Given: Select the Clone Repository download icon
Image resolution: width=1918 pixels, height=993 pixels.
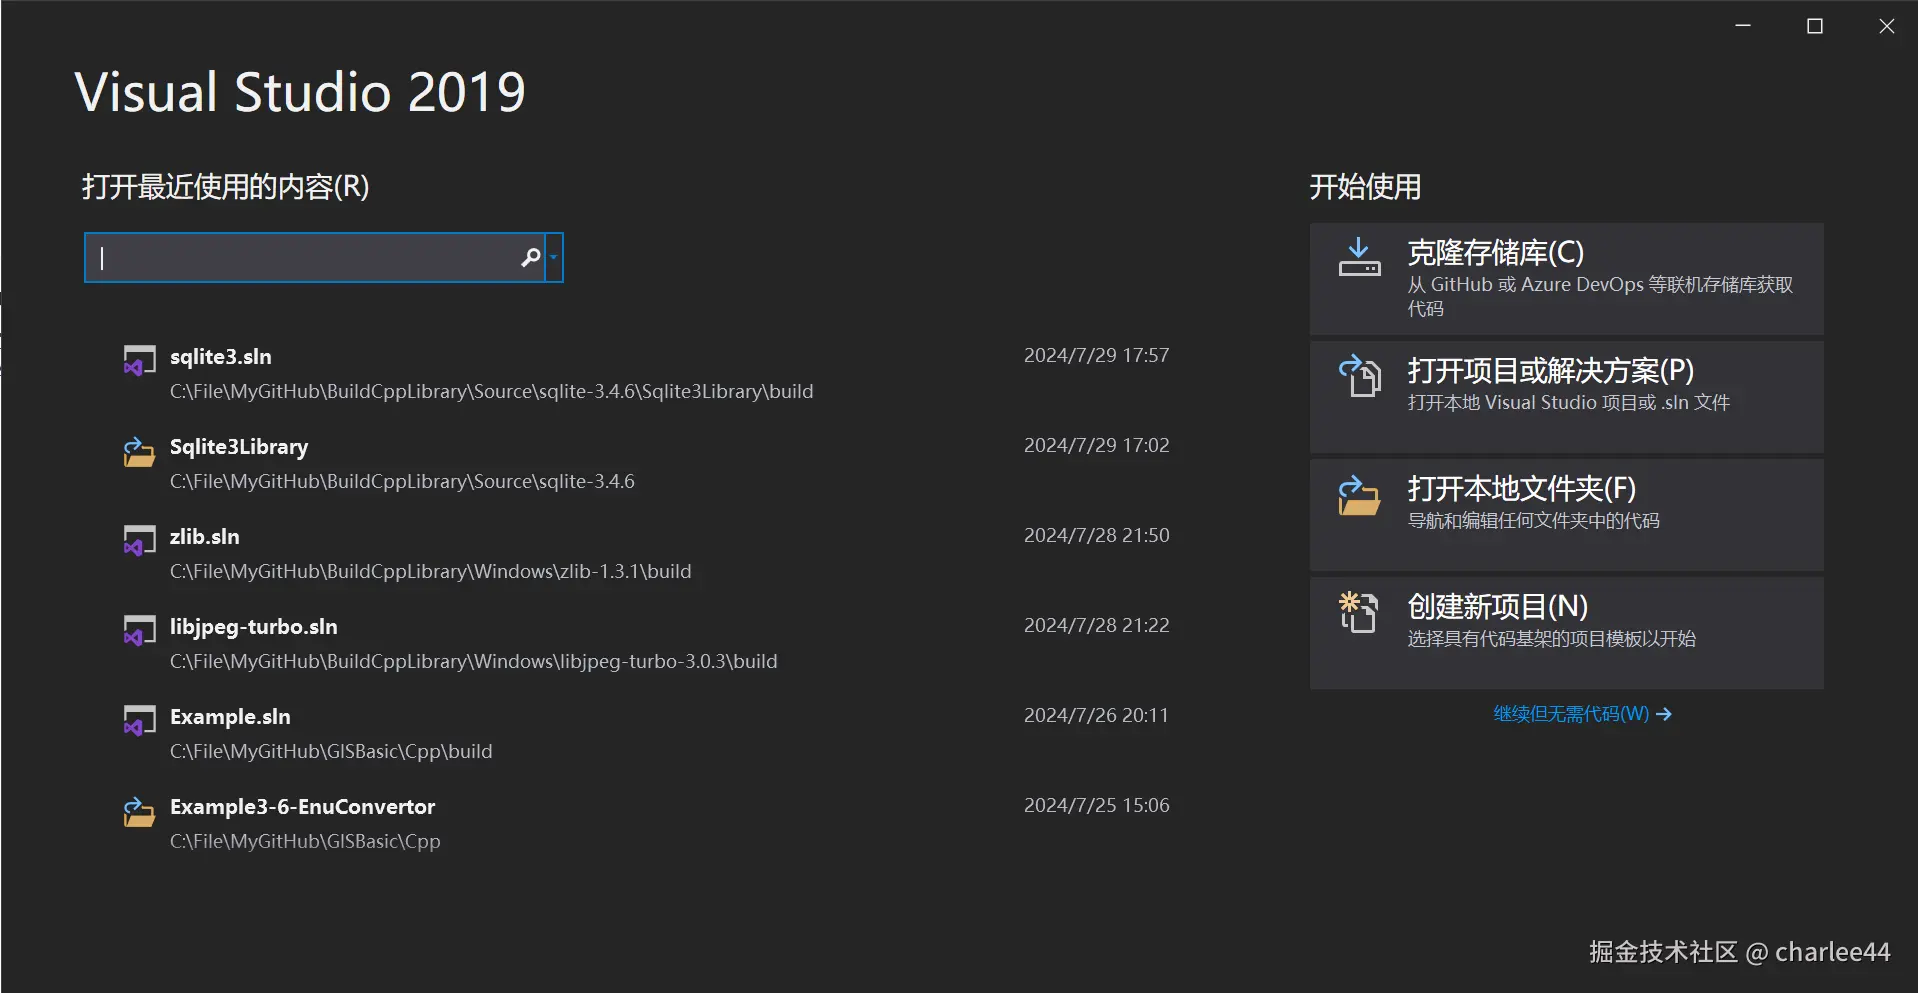Looking at the screenshot, I should coord(1358,258).
